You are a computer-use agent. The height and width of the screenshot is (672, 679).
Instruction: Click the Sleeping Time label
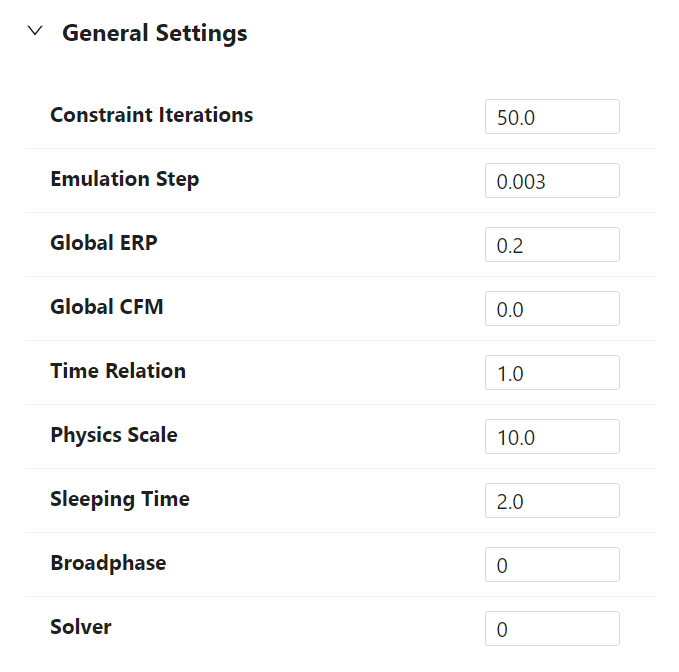pyautogui.click(x=120, y=499)
